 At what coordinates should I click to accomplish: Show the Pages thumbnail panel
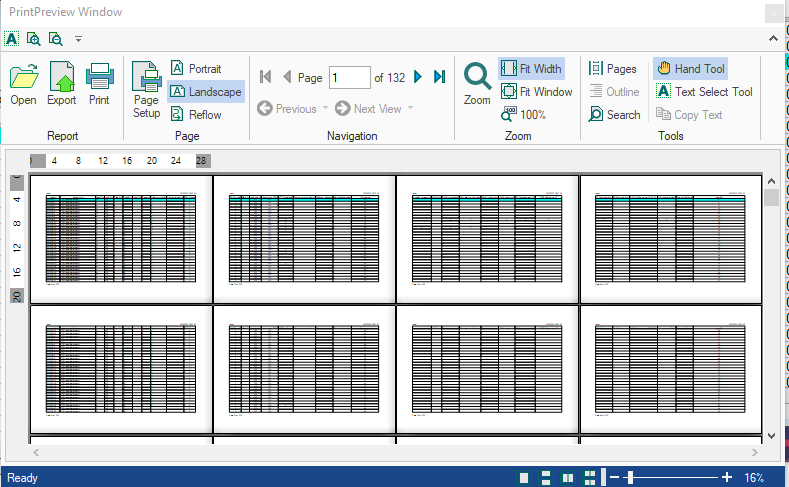(x=612, y=68)
